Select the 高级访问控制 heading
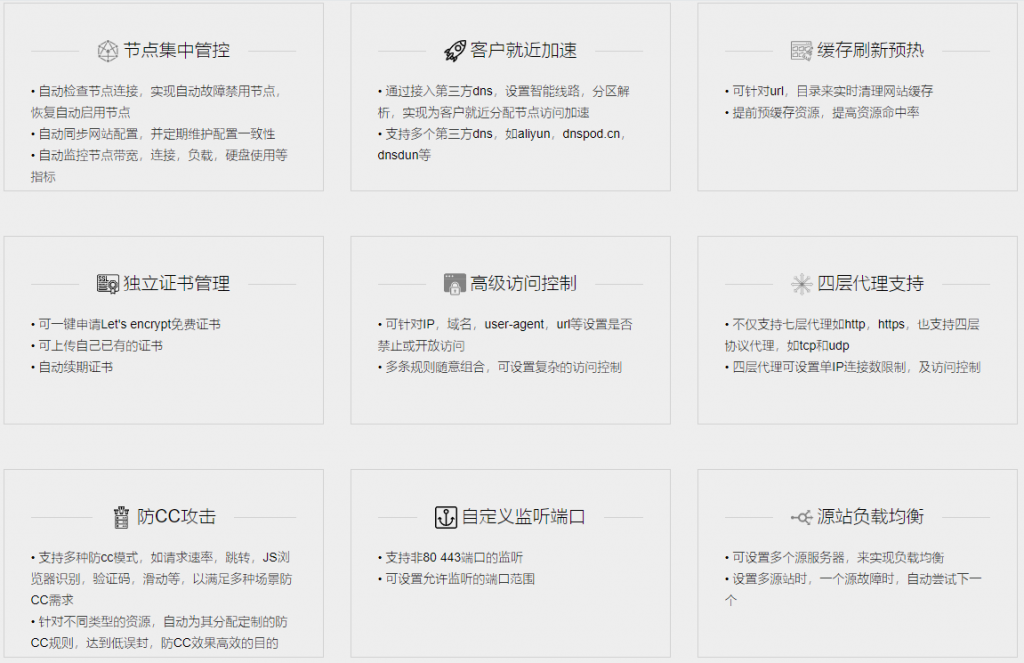 coord(523,283)
